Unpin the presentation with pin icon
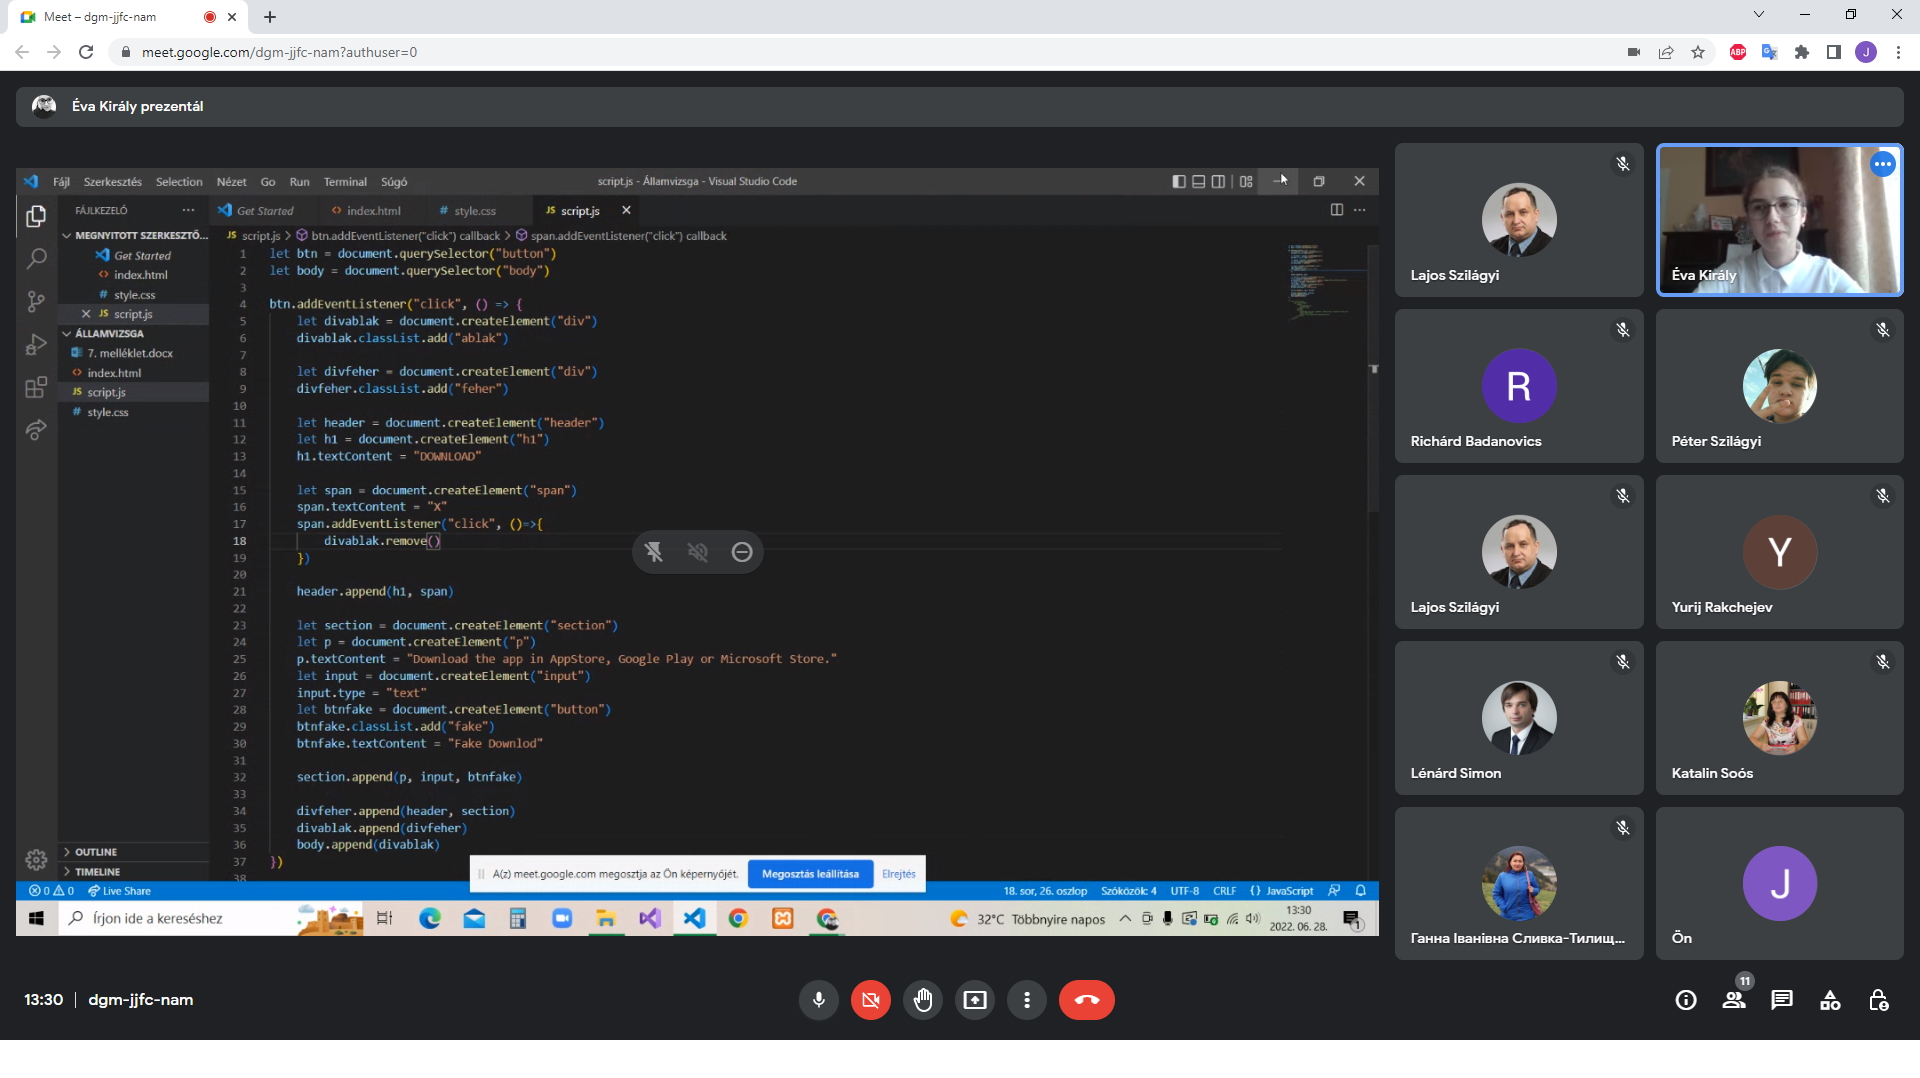 pos(654,552)
